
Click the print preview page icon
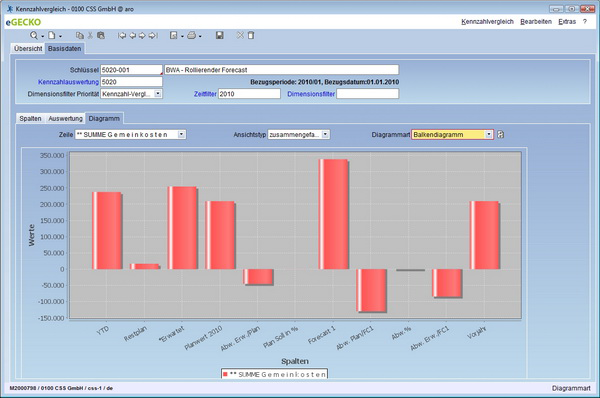pyautogui.click(x=174, y=35)
